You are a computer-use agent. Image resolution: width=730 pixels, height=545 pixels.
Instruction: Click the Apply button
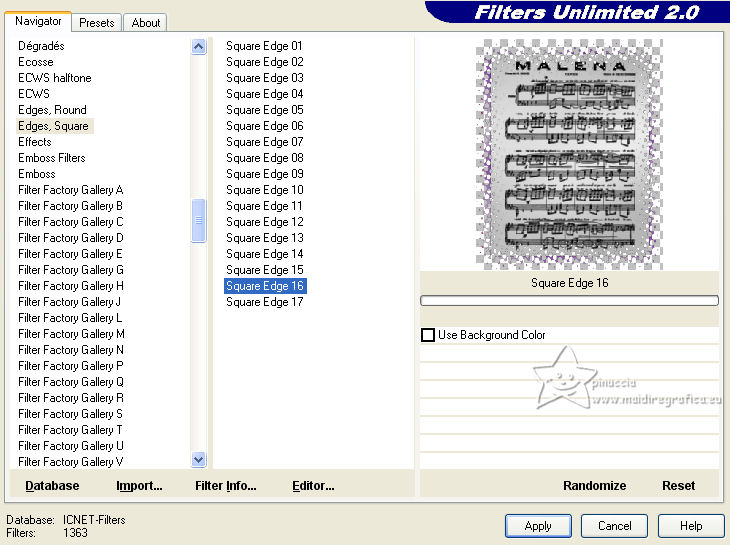click(x=538, y=526)
